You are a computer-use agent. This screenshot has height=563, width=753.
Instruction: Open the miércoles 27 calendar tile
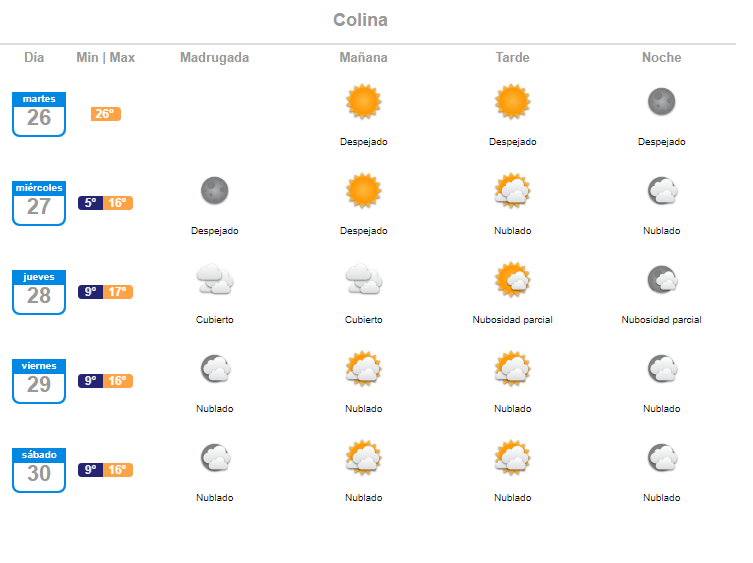coord(39,203)
